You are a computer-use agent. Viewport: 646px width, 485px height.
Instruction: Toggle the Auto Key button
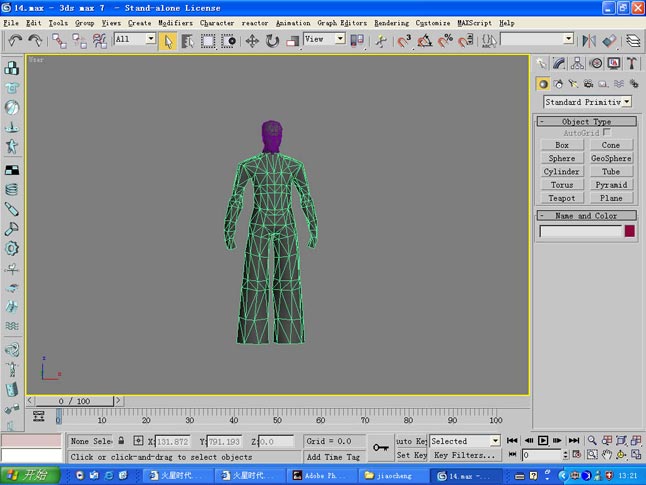pyautogui.click(x=411, y=441)
